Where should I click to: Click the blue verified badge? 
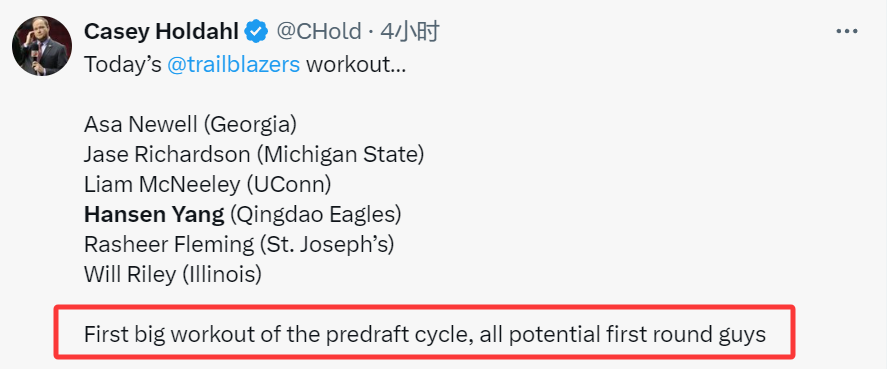click(x=256, y=32)
